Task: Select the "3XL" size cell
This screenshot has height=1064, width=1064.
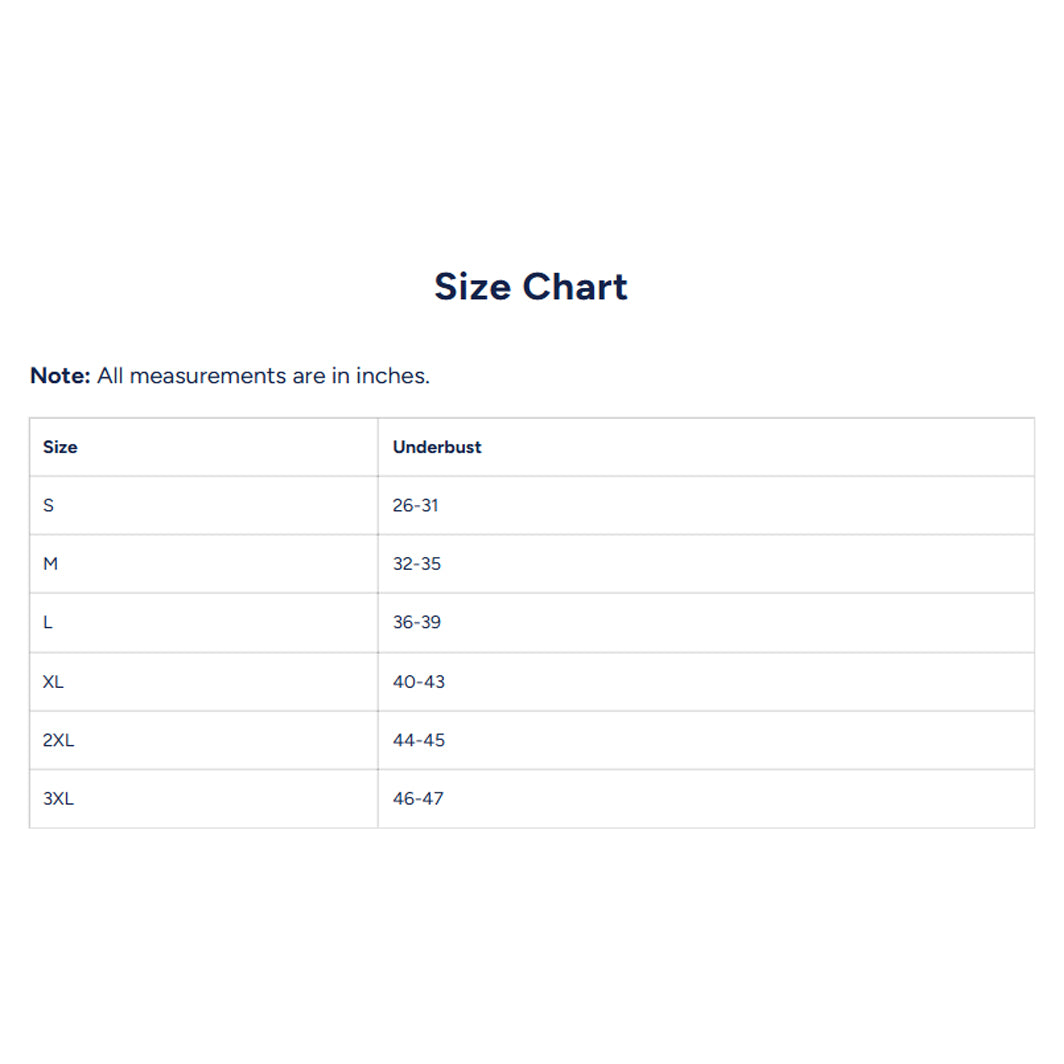Action: tap(58, 799)
